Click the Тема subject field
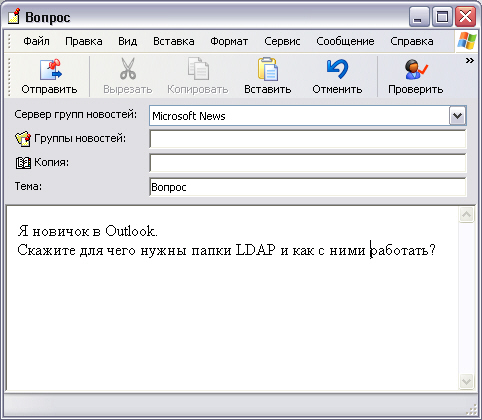This screenshot has height=420, width=482. [x=308, y=187]
